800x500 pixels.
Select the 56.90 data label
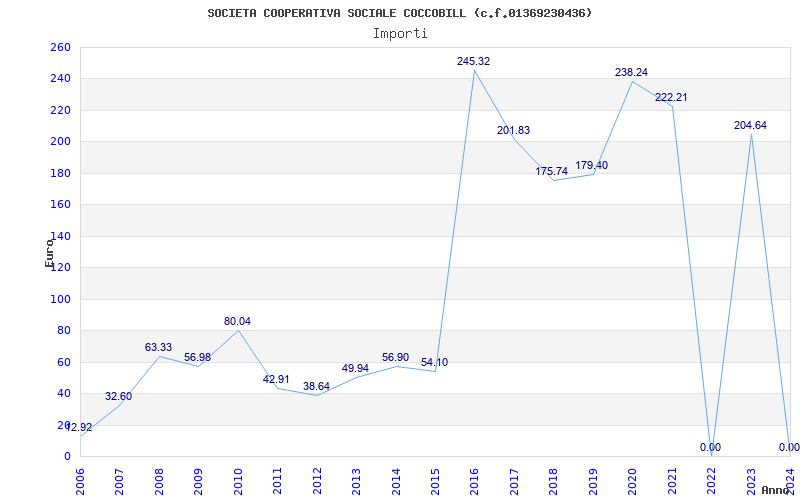tap(395, 358)
